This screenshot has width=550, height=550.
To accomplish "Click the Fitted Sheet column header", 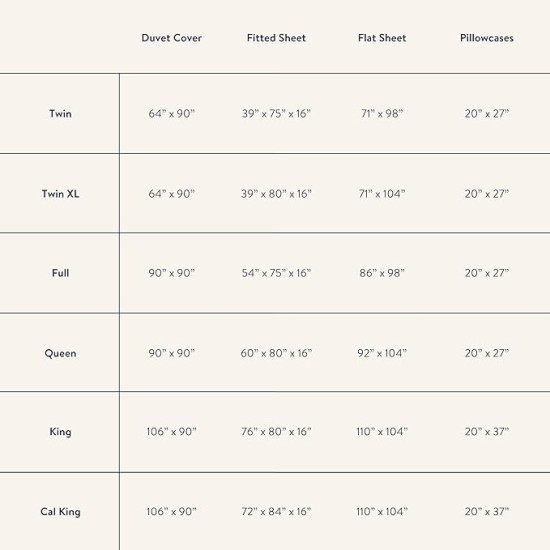I will point(276,38).
